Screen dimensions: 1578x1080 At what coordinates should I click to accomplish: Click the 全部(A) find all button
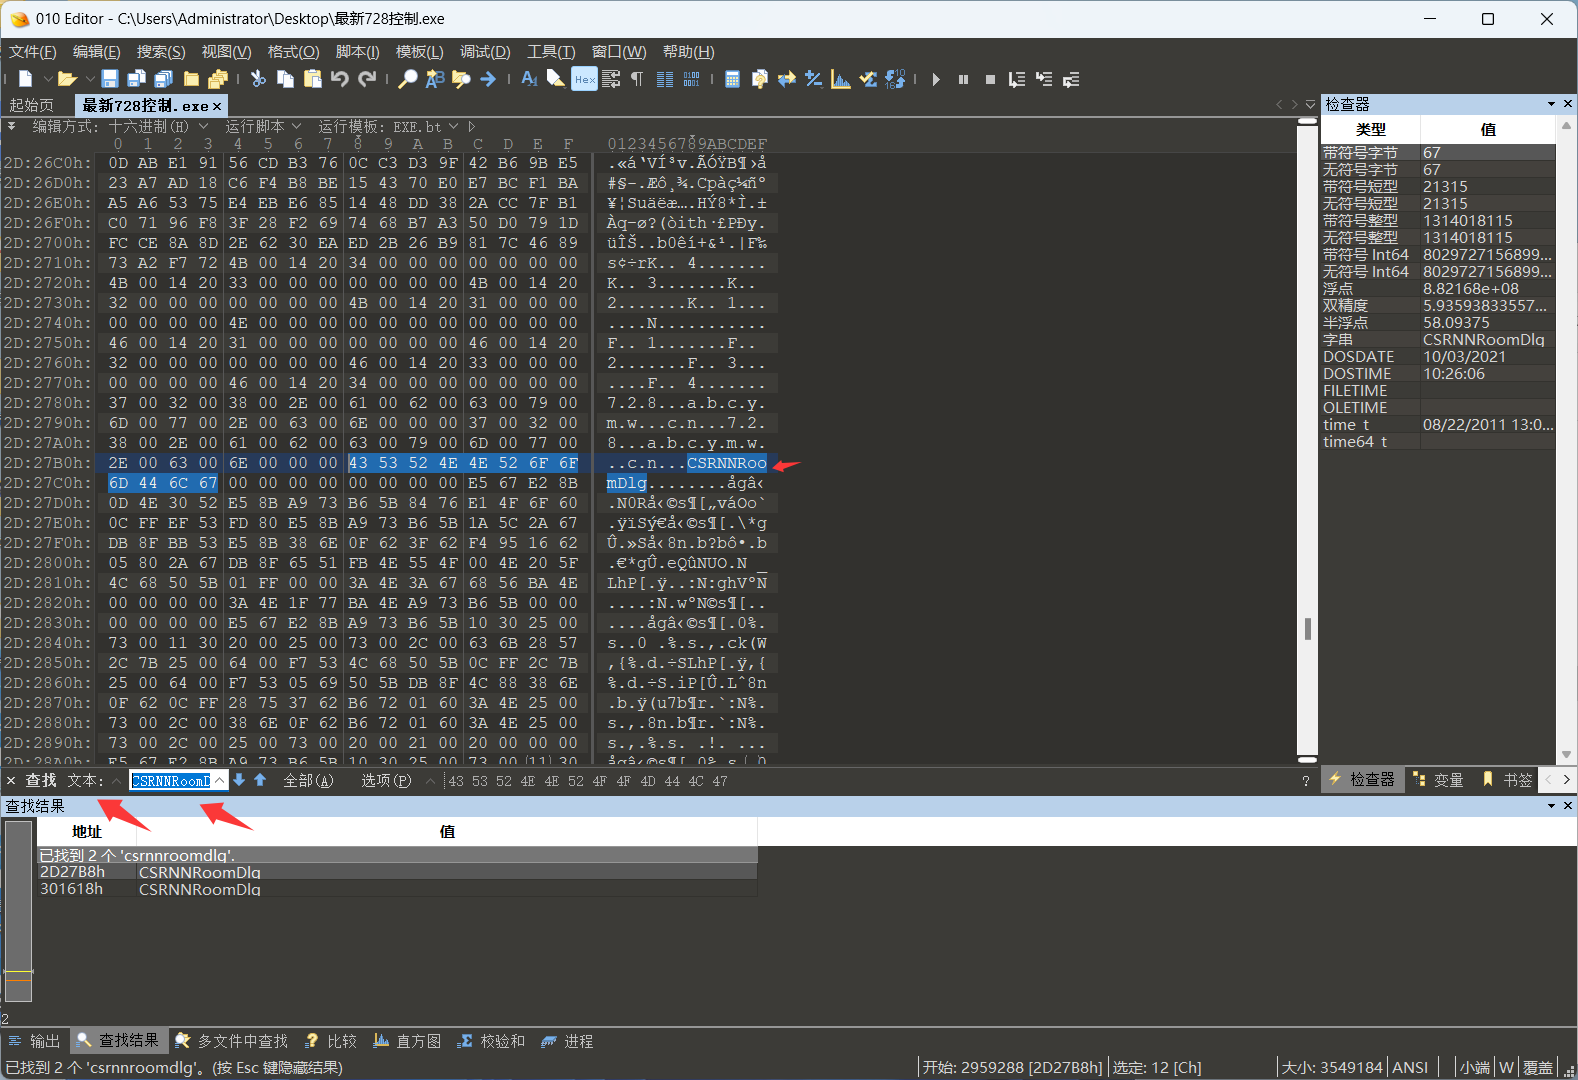(x=308, y=780)
